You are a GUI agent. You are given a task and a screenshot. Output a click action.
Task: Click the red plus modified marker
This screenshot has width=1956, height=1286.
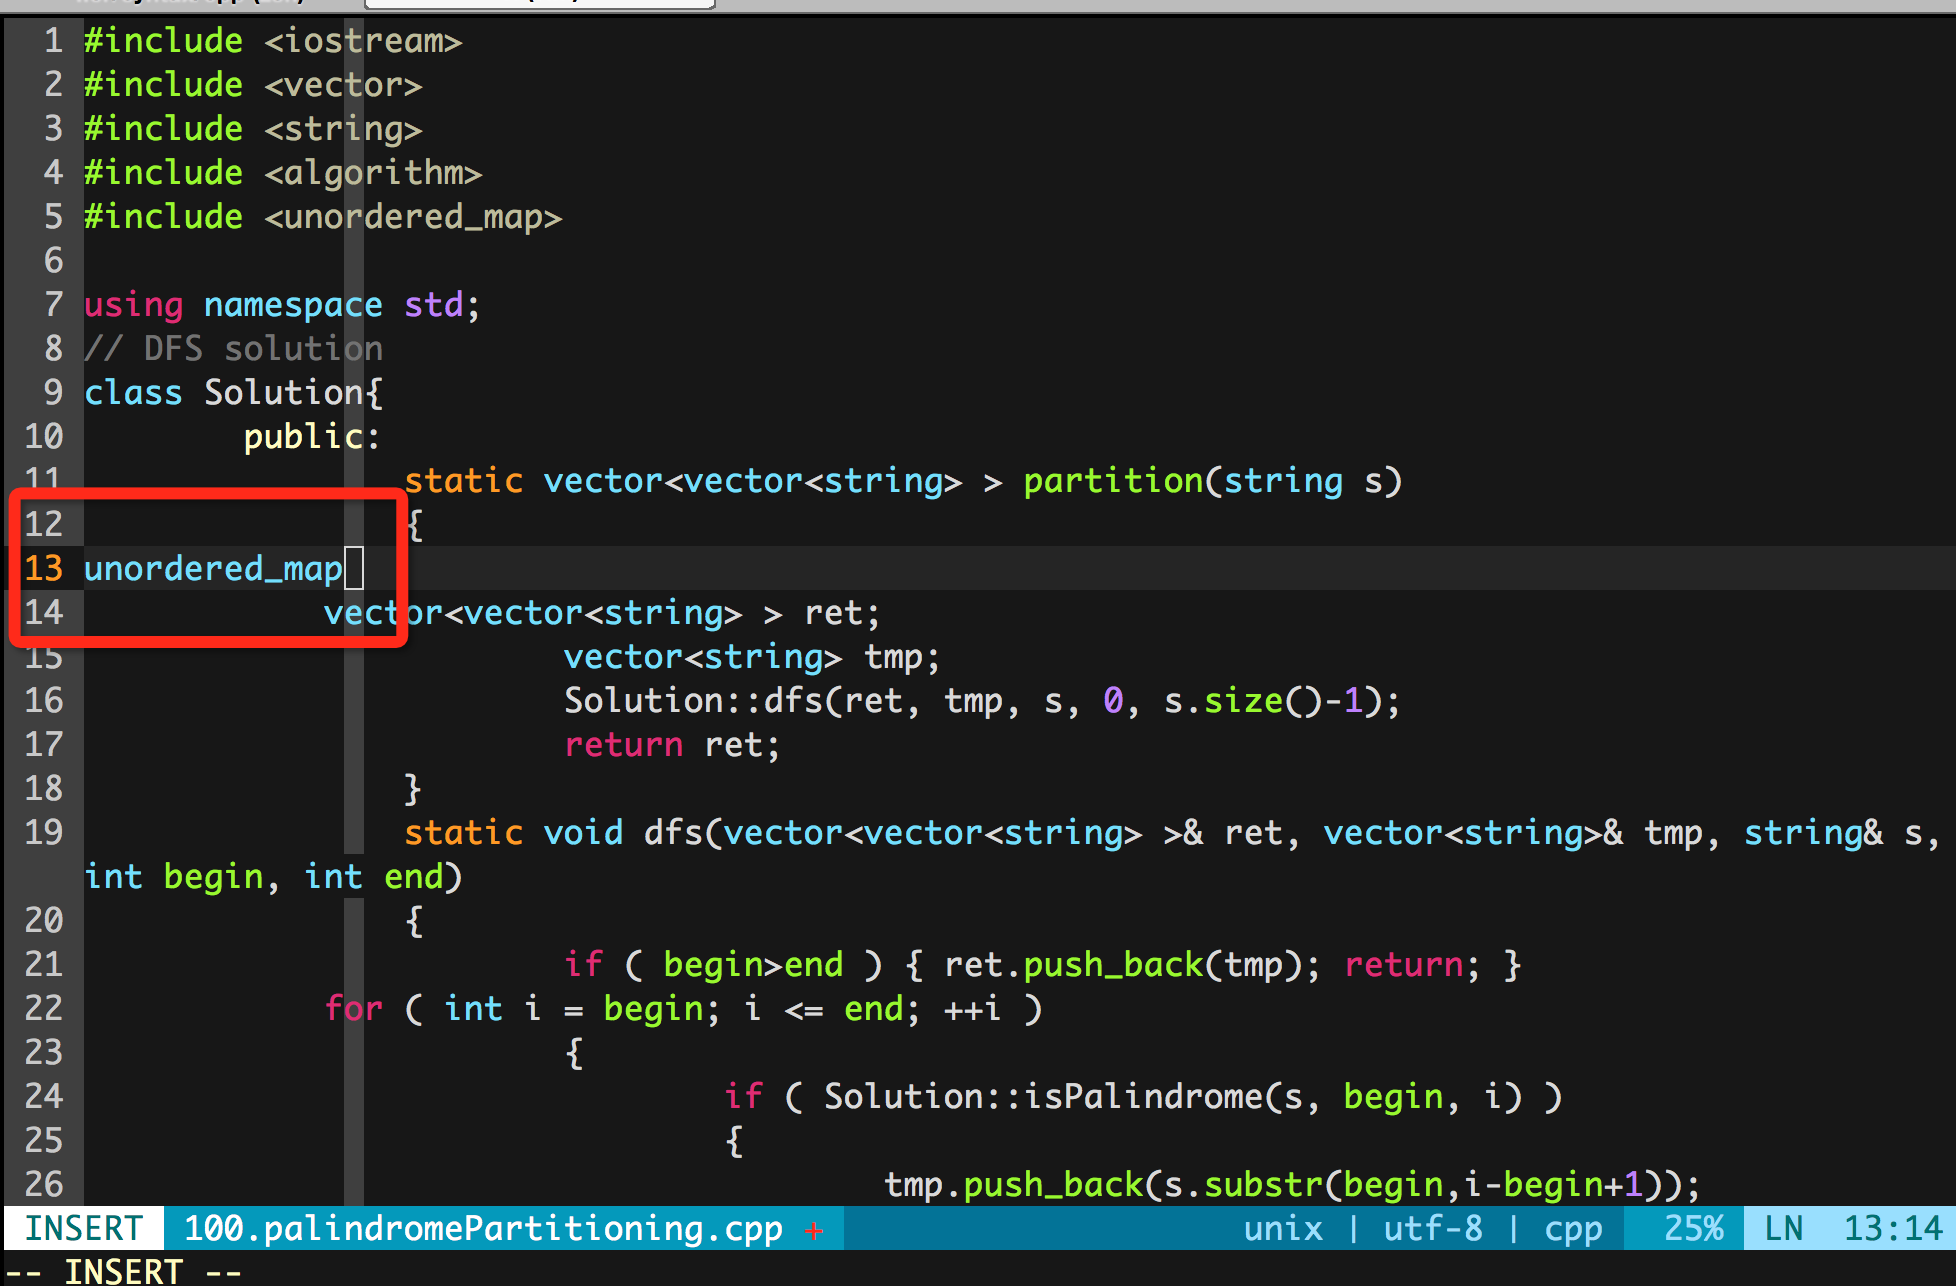click(814, 1230)
